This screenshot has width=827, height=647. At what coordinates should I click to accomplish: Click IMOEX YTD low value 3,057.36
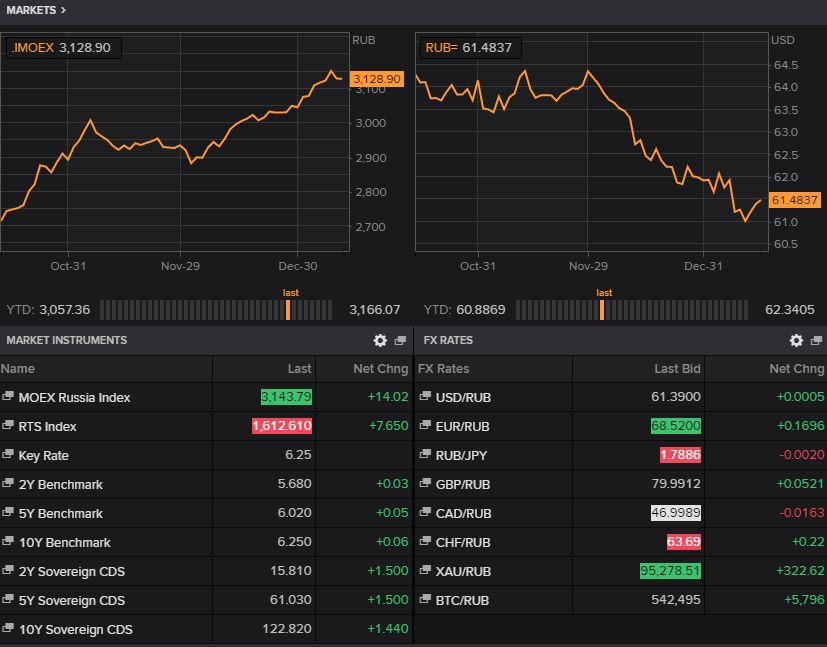coord(64,310)
